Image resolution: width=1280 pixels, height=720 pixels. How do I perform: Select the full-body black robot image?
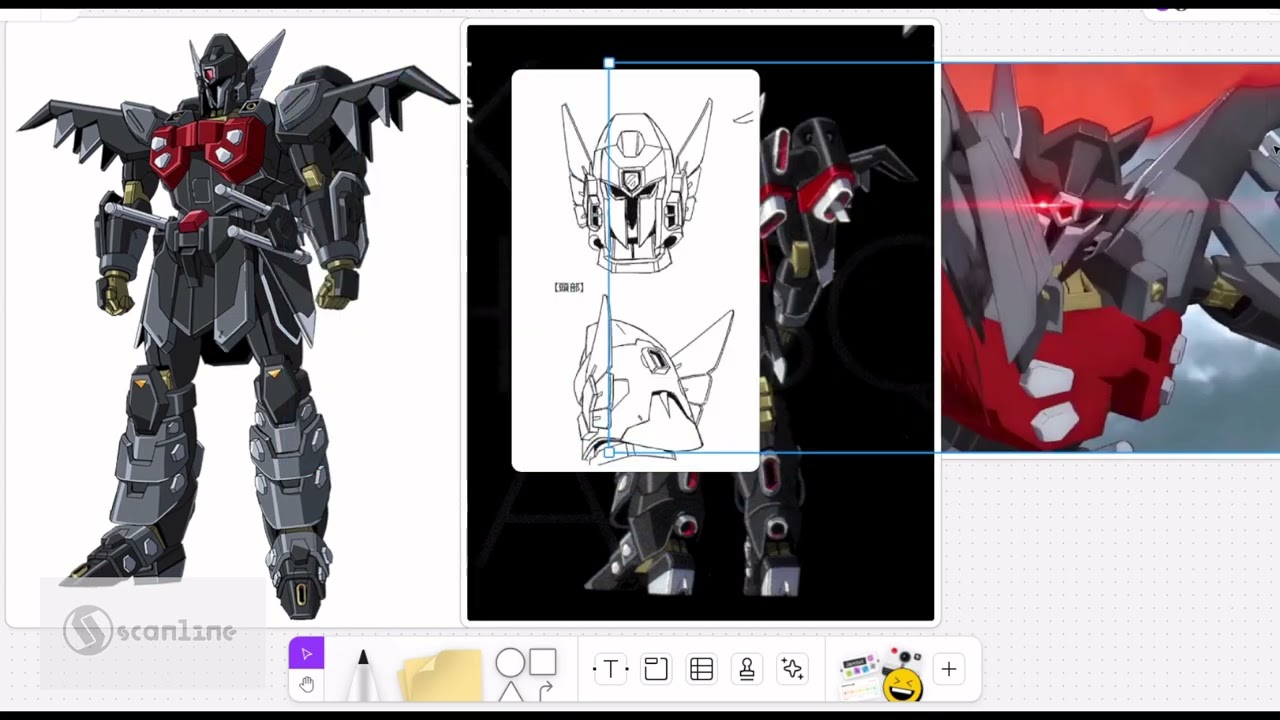tap(234, 323)
